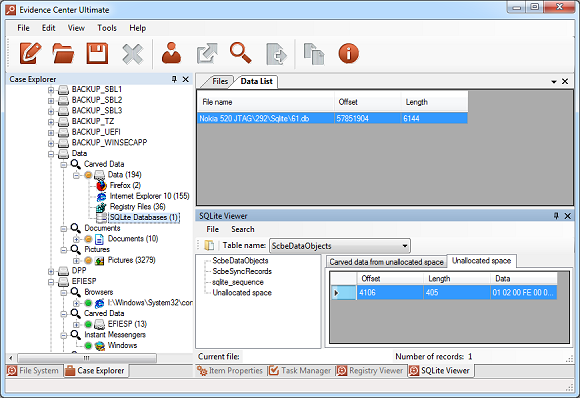Image resolution: width=580 pixels, height=398 pixels.
Task: Click the user profile icon in the toolbar
Action: (171, 53)
